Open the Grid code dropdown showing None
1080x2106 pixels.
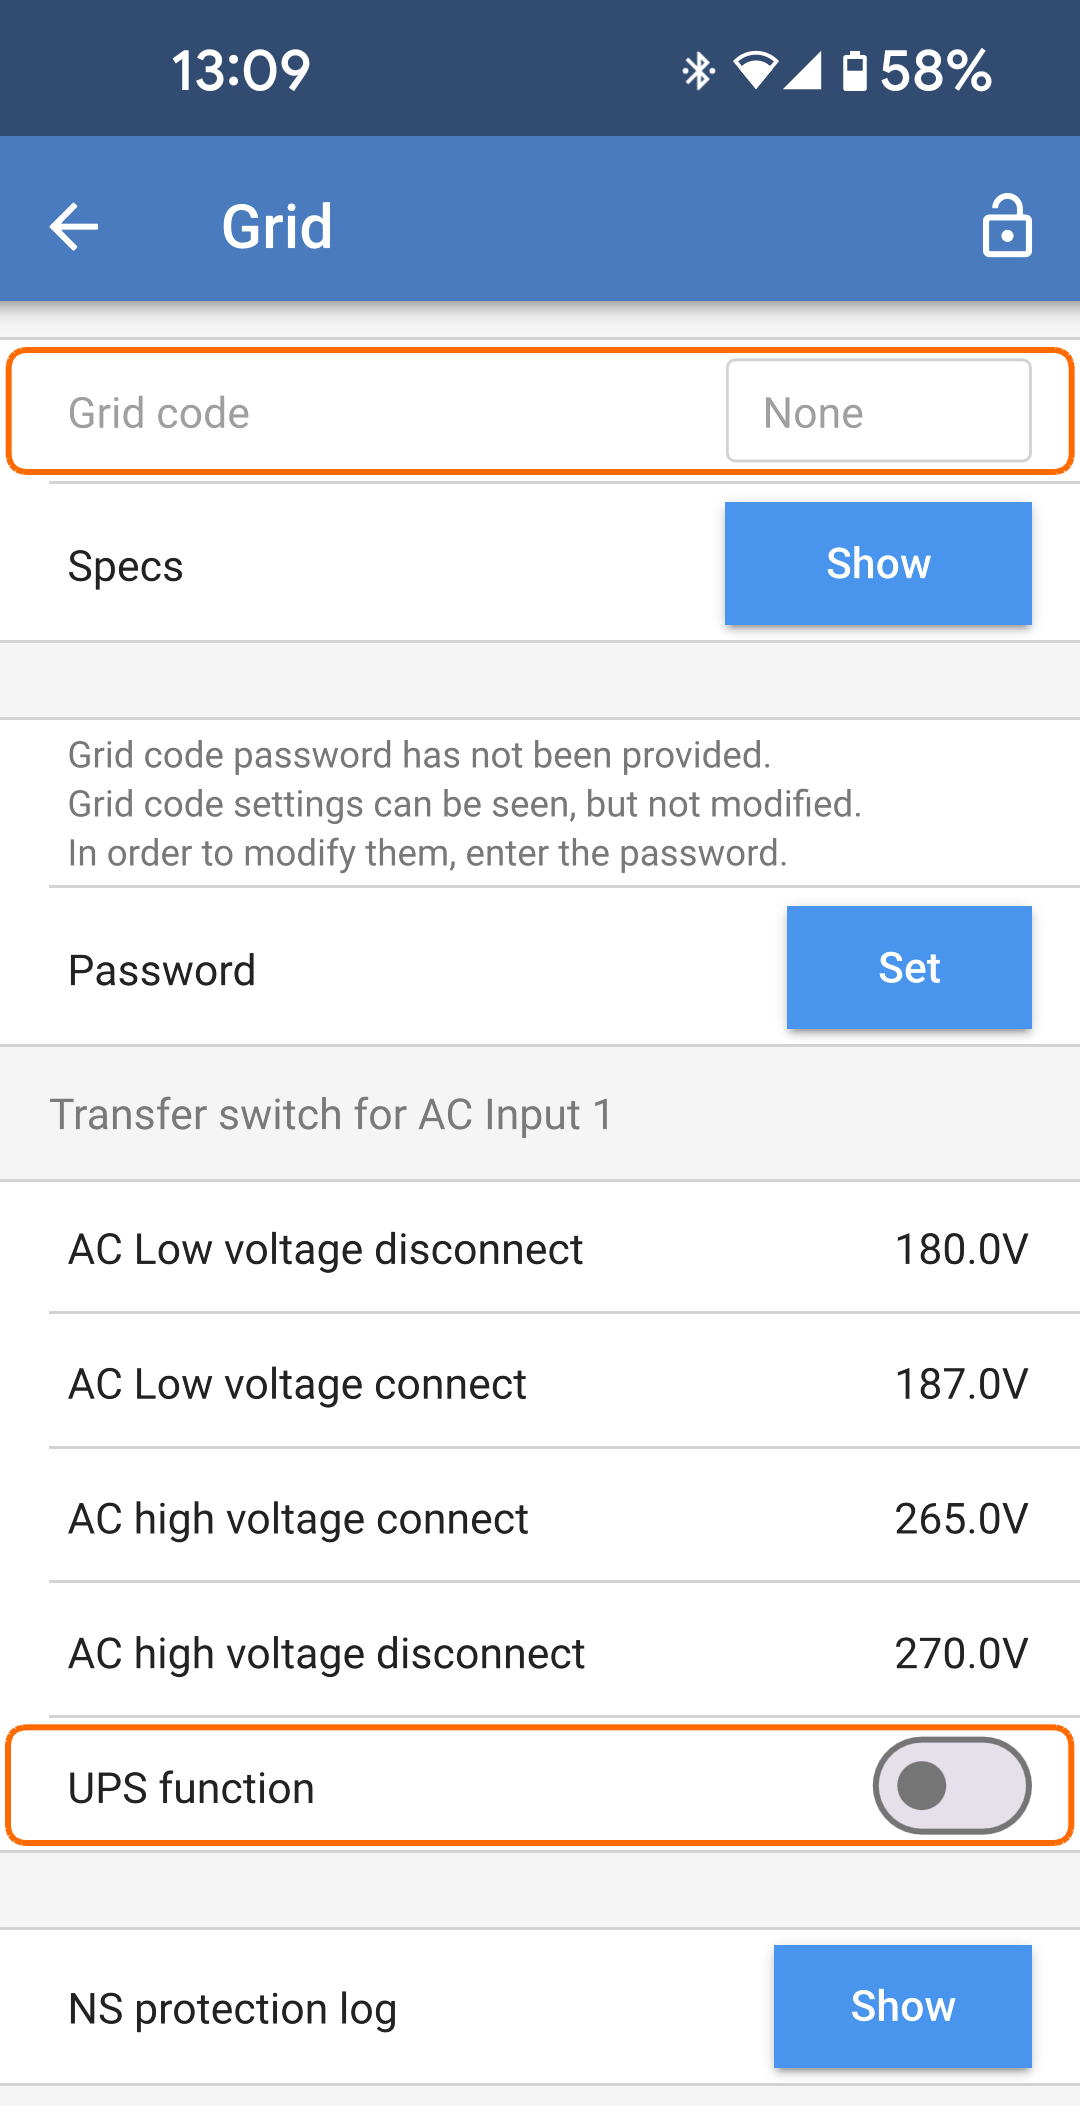[x=878, y=411]
